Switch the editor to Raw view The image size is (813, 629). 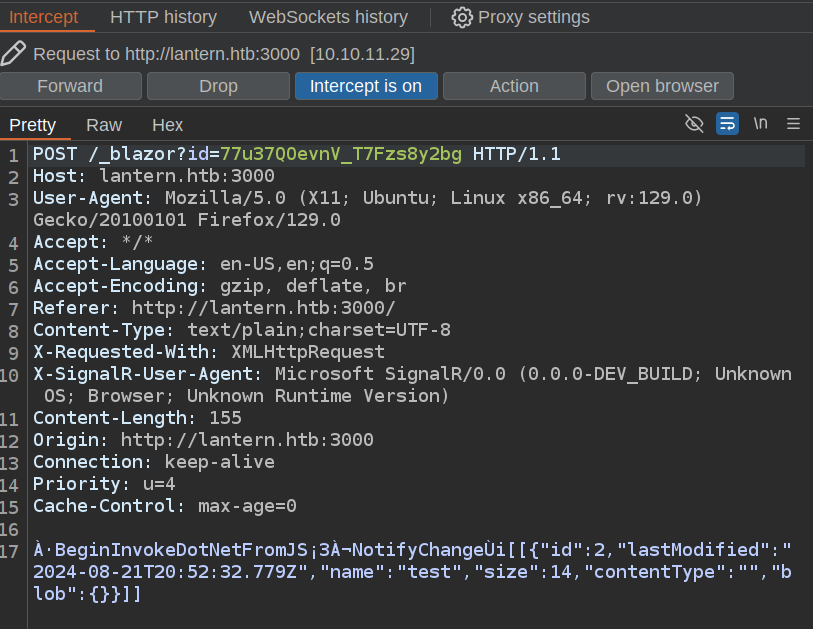[x=104, y=125]
